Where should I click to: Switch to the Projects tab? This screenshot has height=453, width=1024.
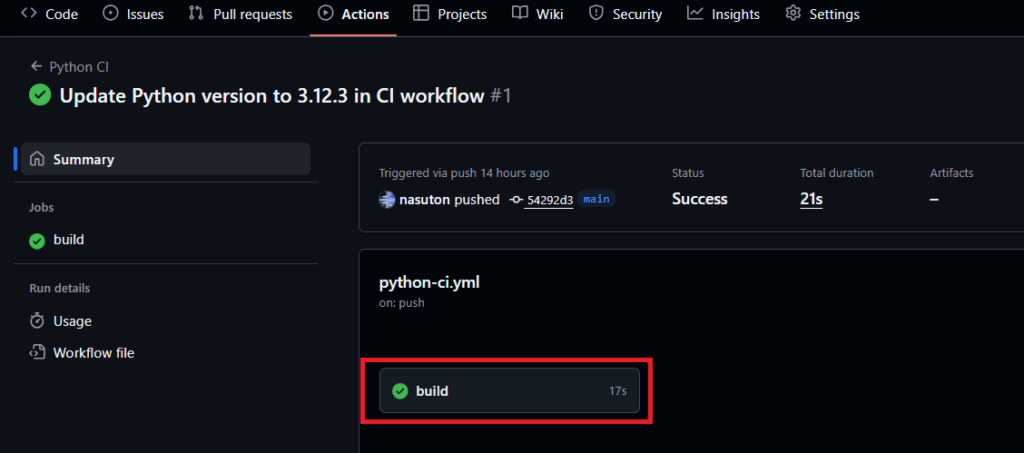pyautogui.click(x=449, y=14)
